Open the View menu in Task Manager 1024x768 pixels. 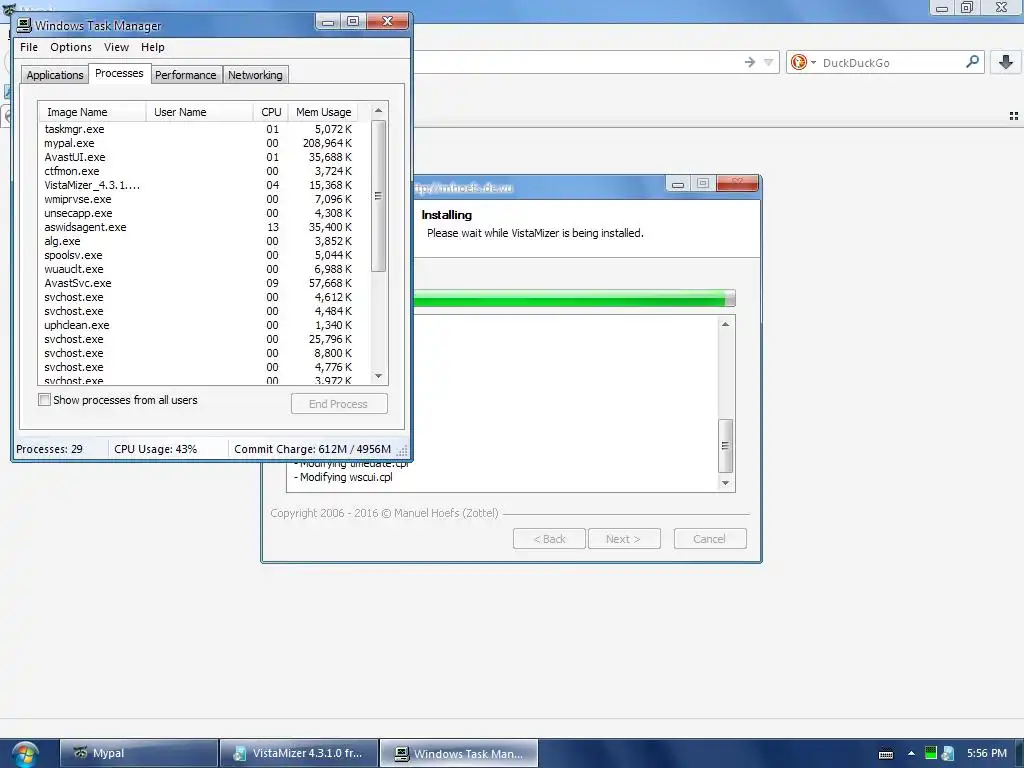coord(116,47)
